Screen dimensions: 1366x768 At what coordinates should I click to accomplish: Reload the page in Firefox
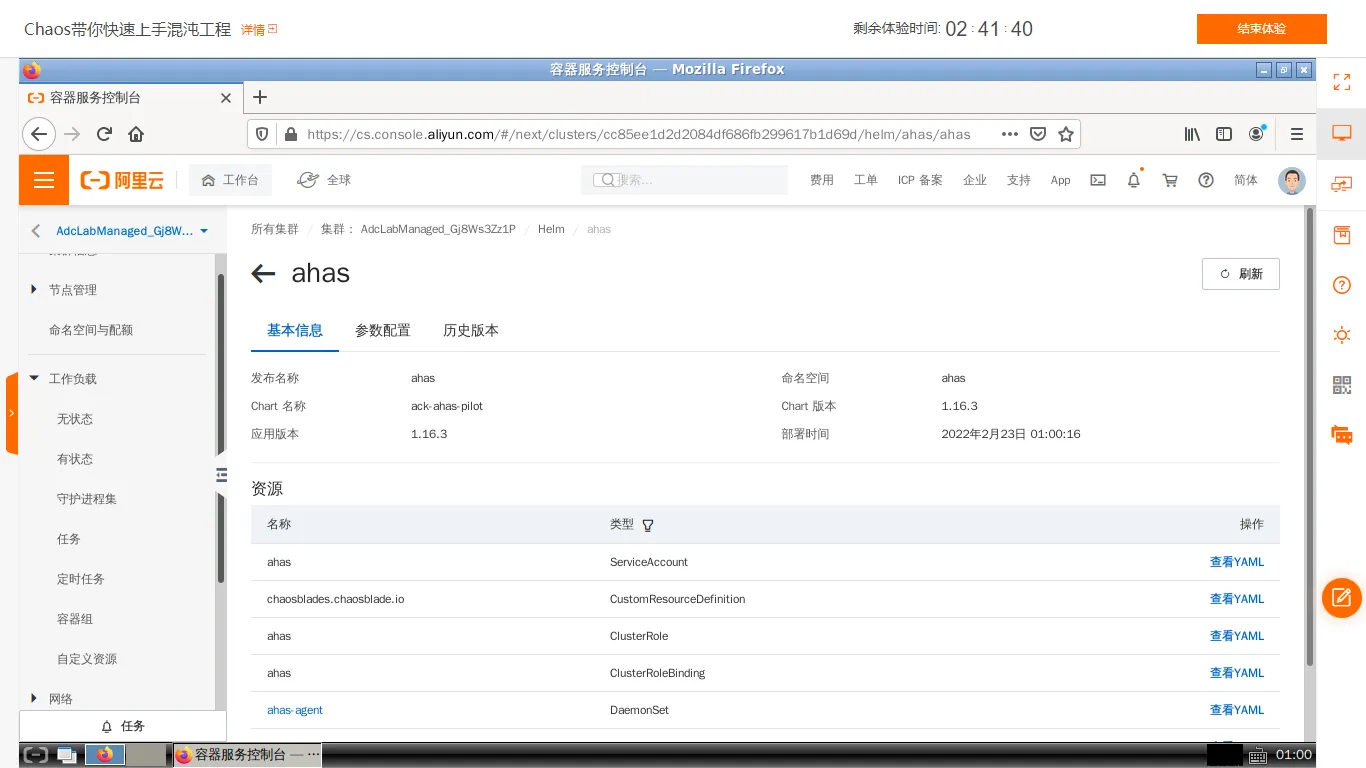pyautogui.click(x=104, y=134)
